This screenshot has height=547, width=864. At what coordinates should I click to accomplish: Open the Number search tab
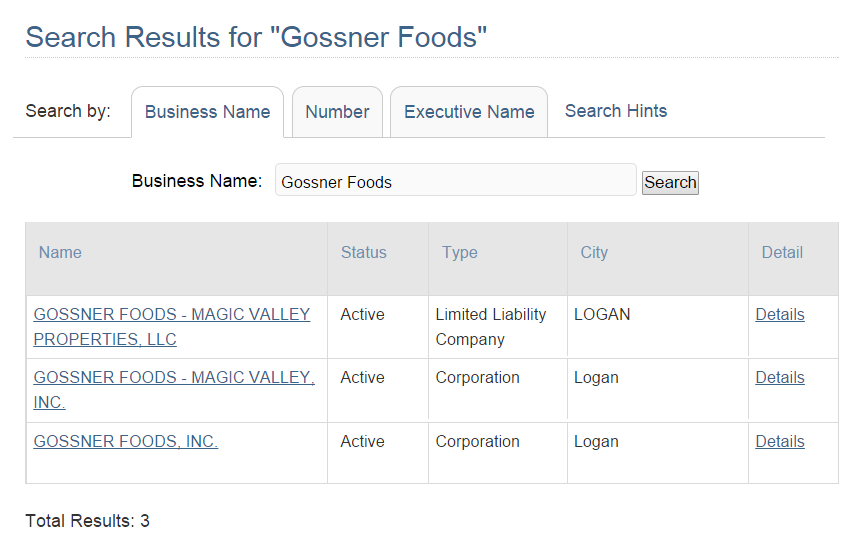click(x=337, y=112)
